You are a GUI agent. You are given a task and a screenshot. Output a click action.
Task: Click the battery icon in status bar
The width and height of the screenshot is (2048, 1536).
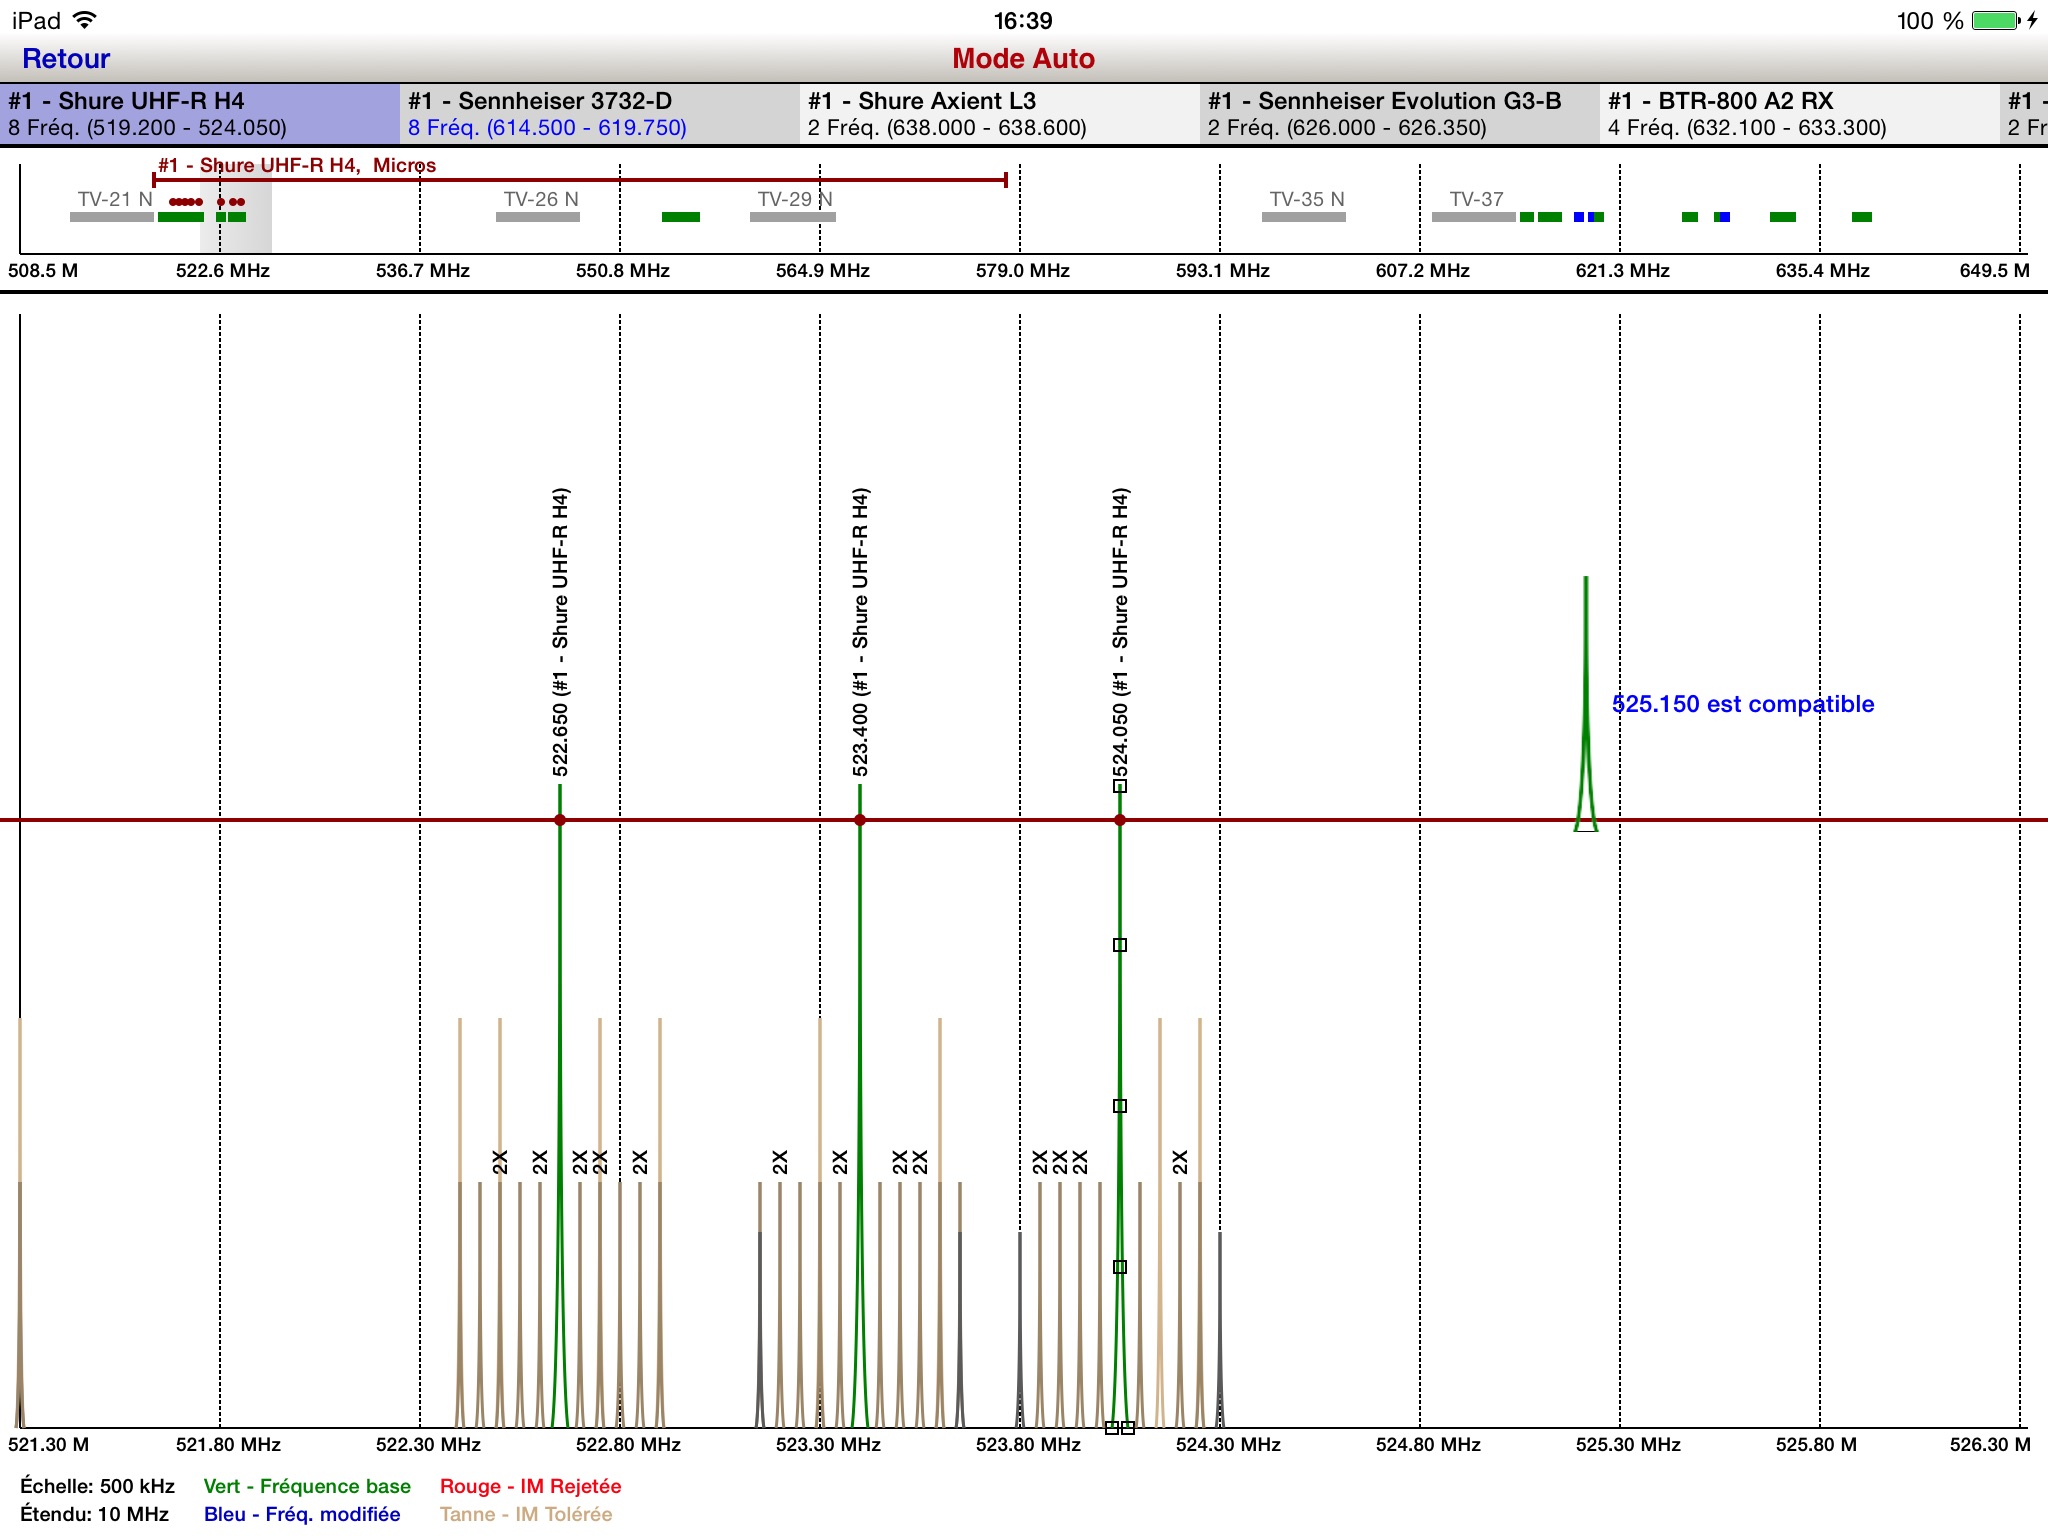(x=1997, y=20)
